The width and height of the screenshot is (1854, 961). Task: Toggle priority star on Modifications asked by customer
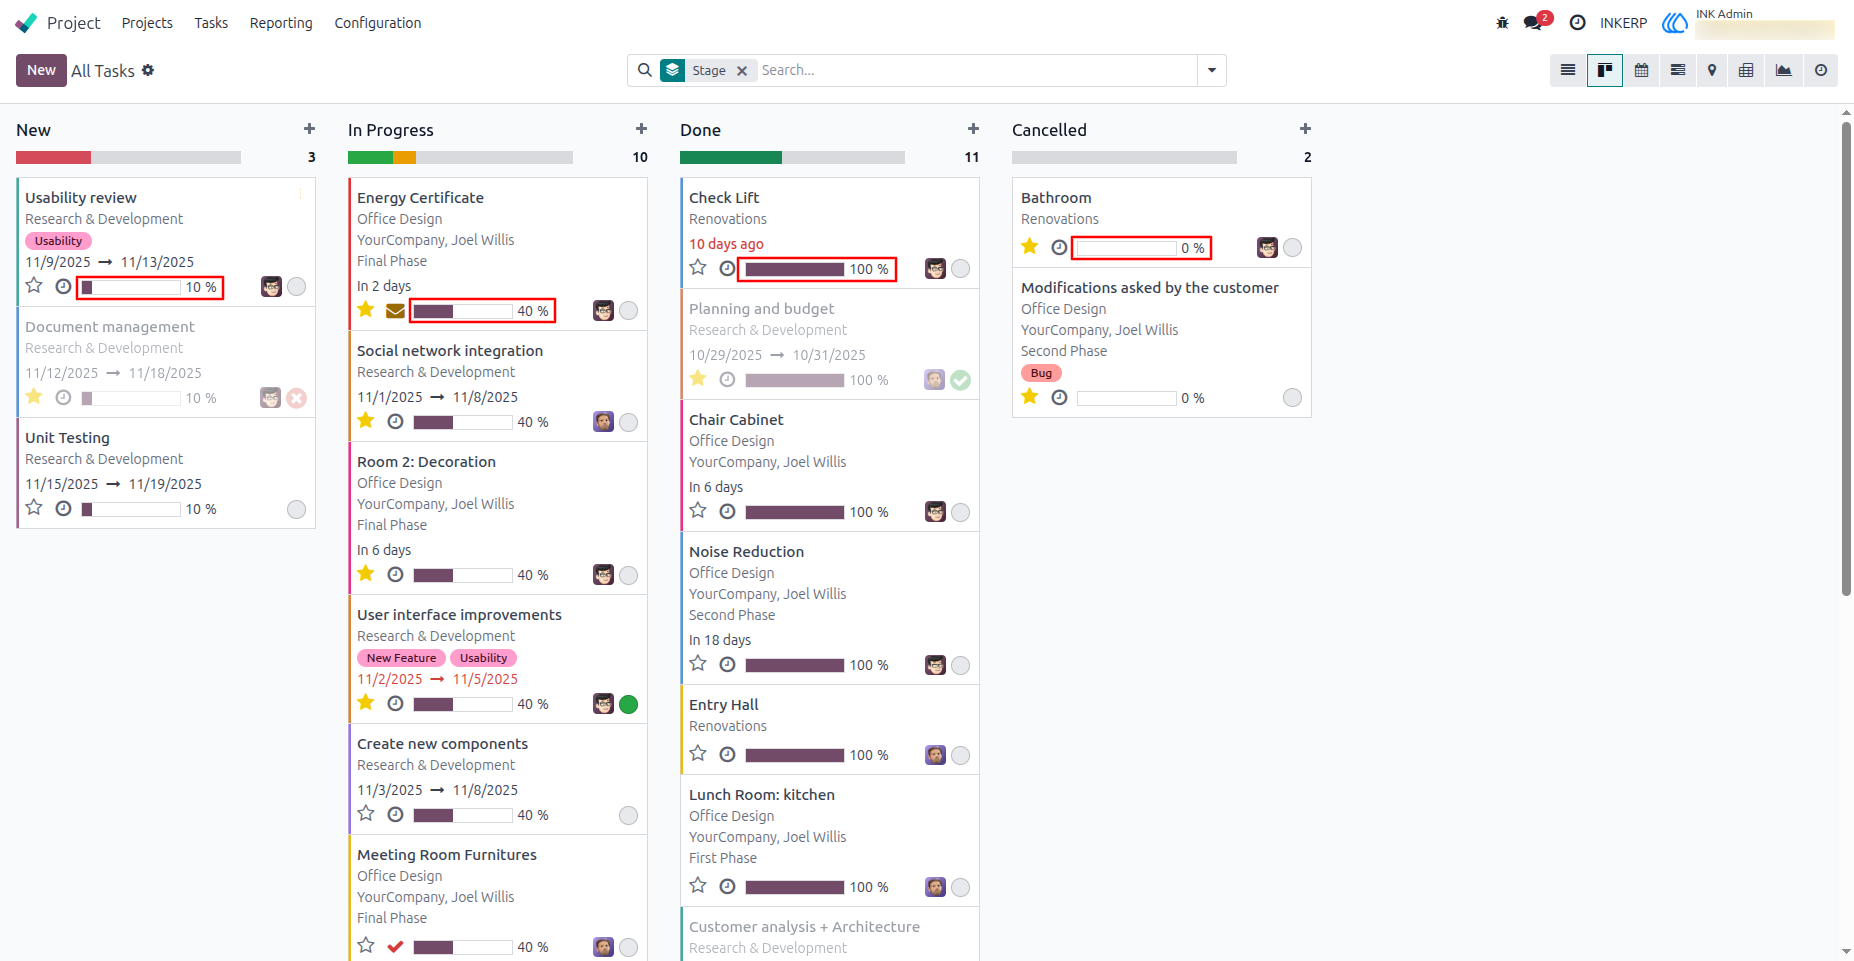[x=1030, y=397]
